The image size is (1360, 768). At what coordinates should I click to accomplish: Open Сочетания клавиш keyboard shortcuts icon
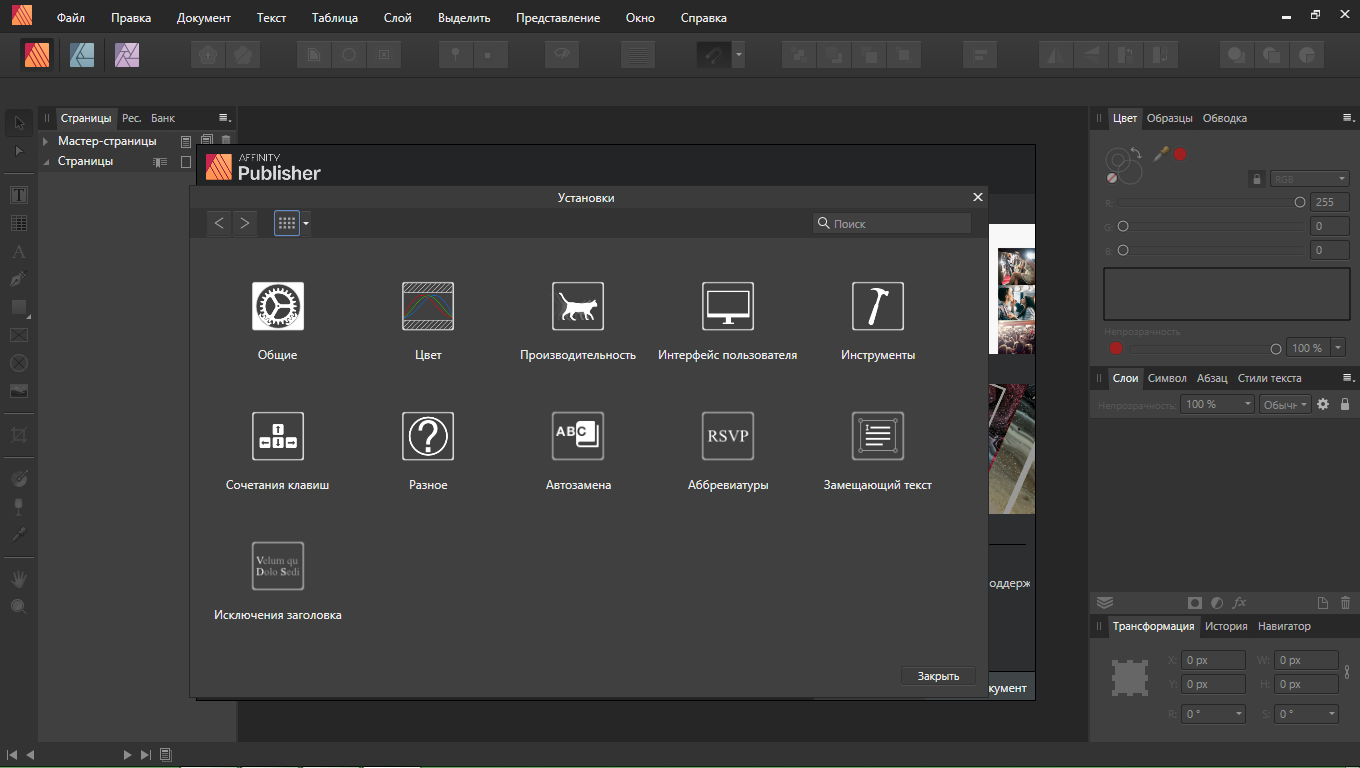277,436
